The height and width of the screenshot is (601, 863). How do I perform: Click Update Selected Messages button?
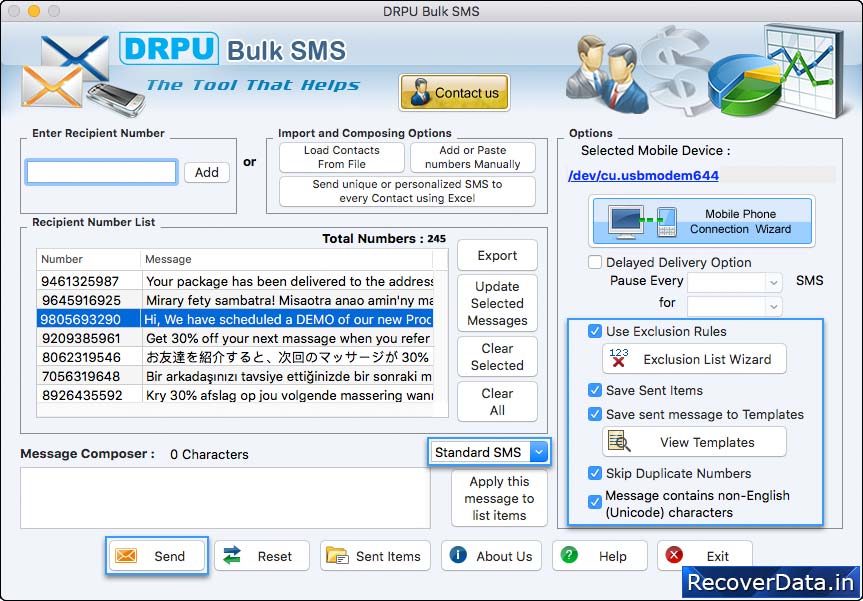click(497, 303)
